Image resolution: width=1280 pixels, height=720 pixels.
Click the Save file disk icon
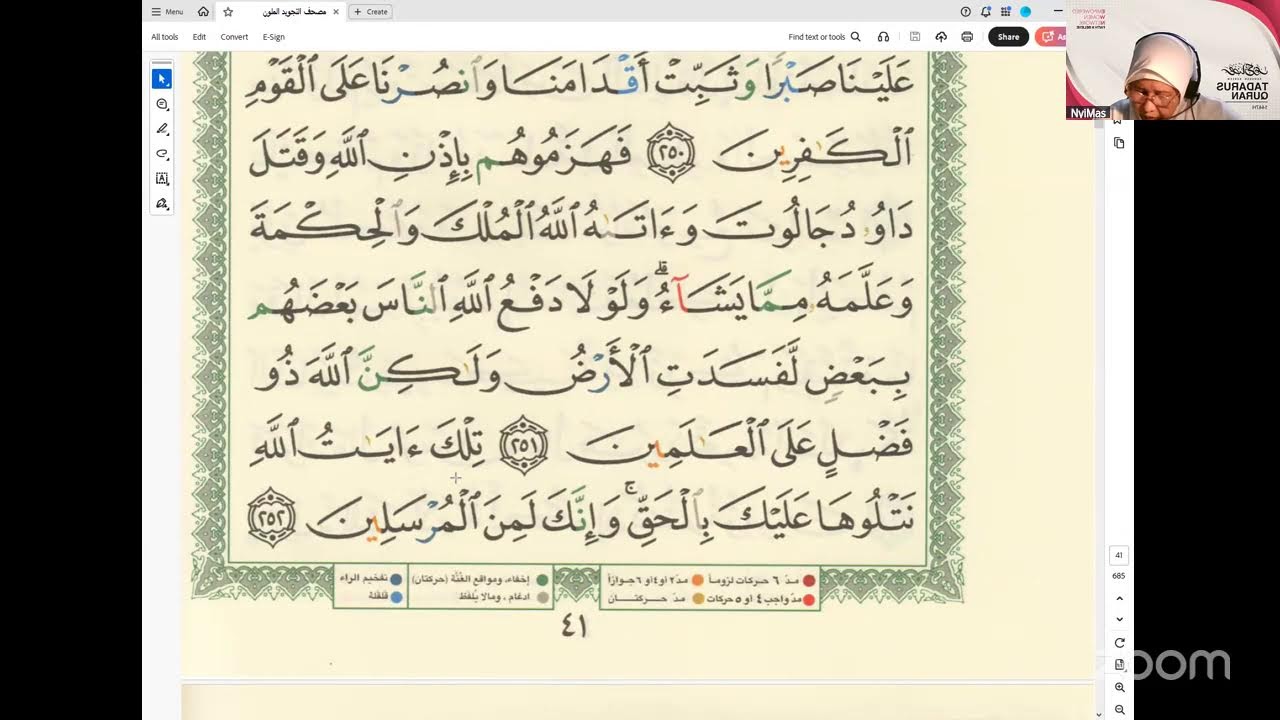click(915, 37)
